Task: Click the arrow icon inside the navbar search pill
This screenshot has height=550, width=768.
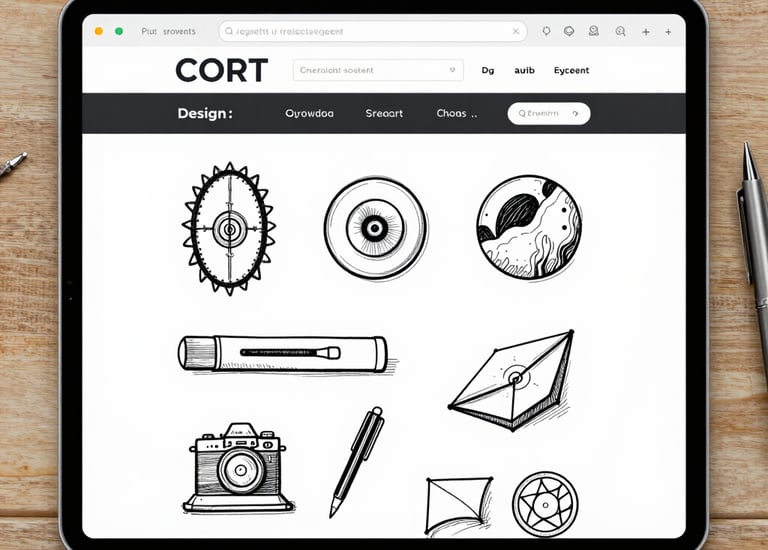Action: pyautogui.click(x=575, y=114)
